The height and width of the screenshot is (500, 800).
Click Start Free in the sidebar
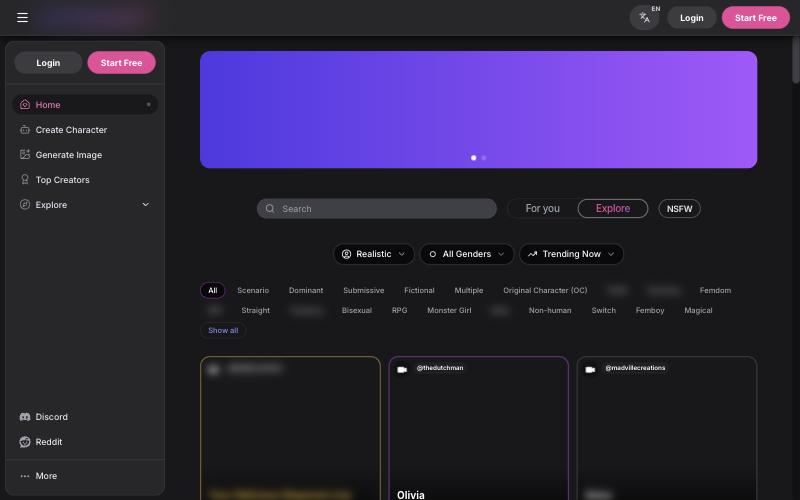point(121,63)
